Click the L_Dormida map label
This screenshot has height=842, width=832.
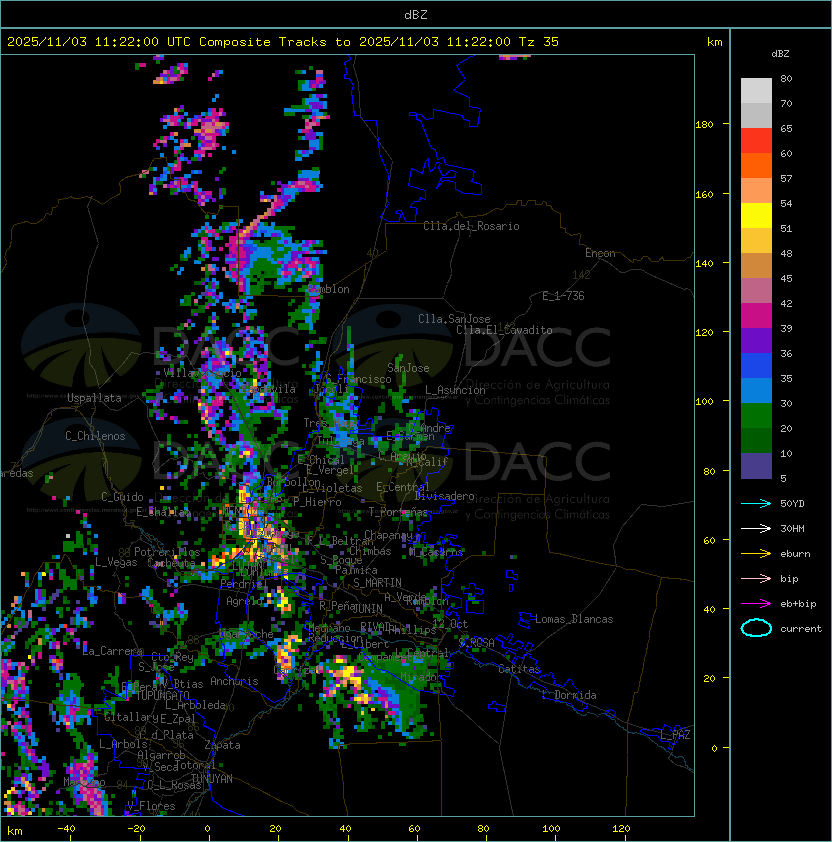pyautogui.click(x=569, y=695)
